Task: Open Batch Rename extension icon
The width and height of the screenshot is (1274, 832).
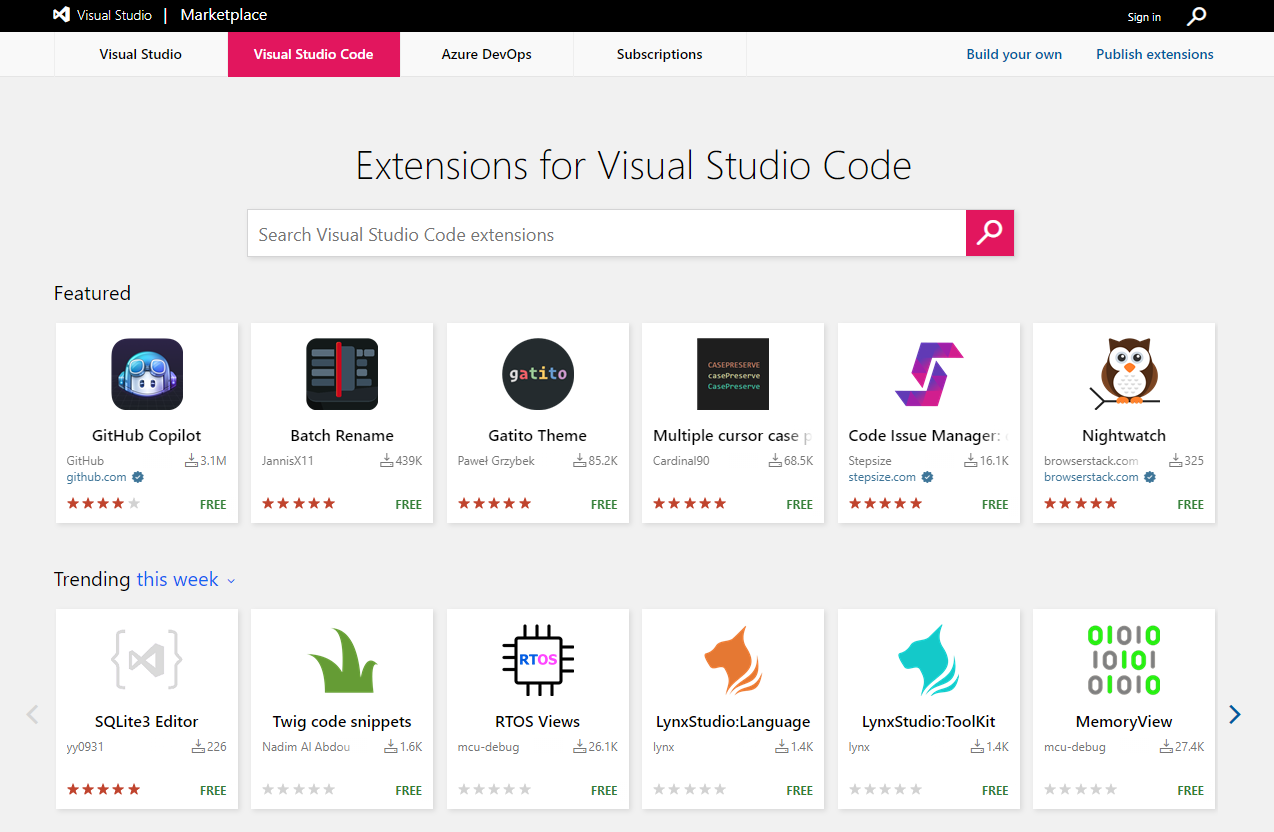Action: coord(342,374)
